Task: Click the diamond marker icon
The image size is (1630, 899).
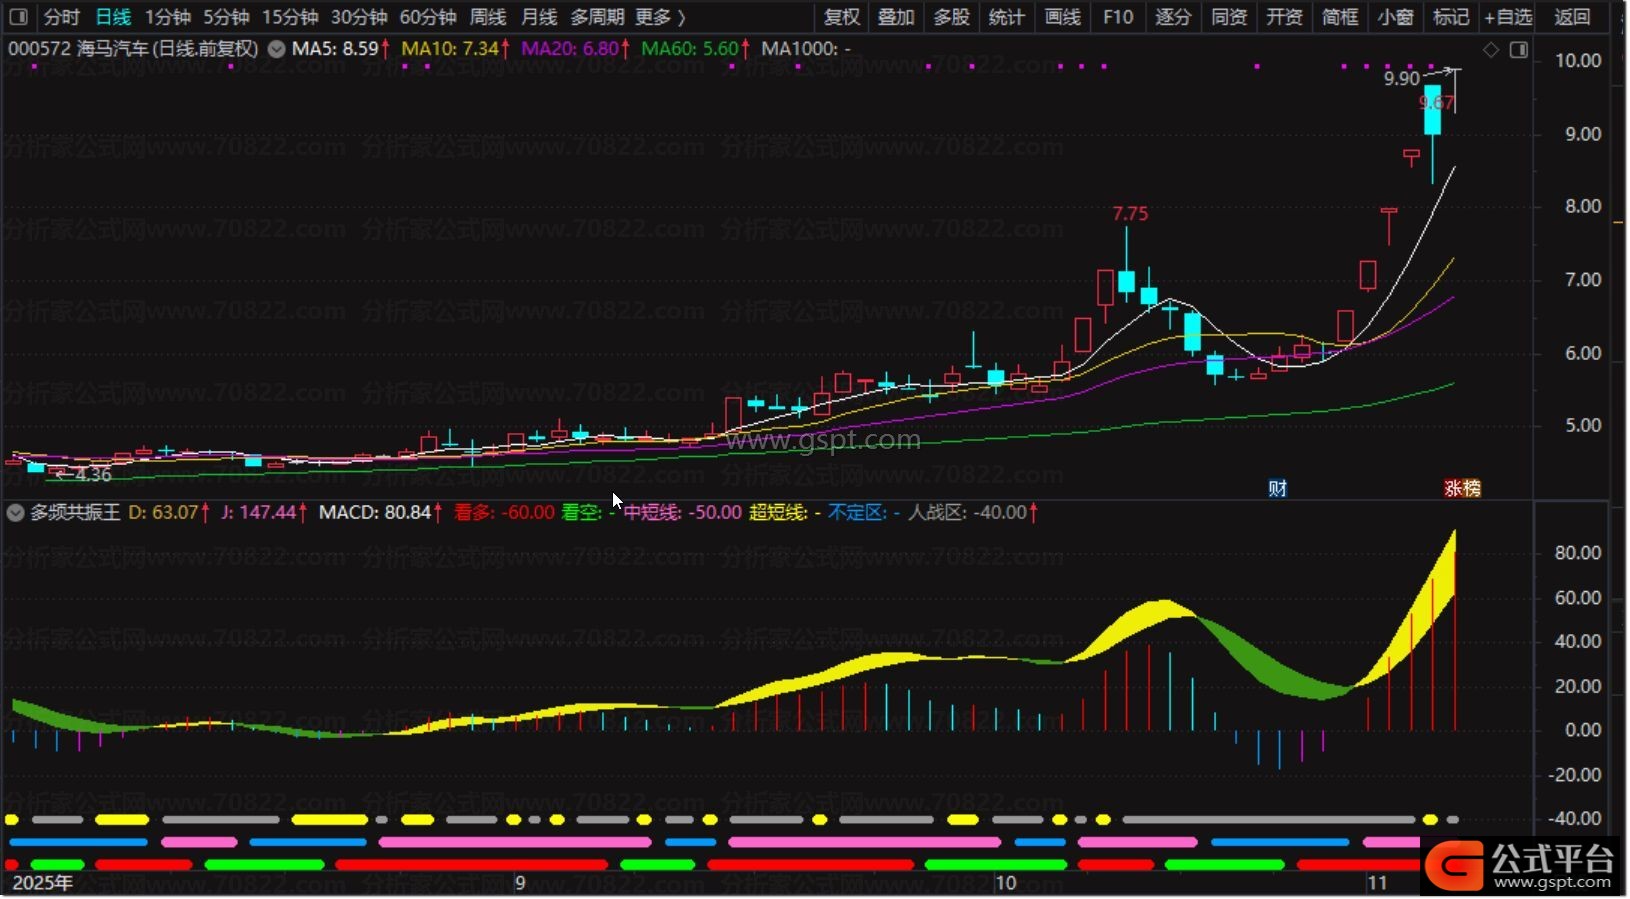Action: pos(1490,50)
